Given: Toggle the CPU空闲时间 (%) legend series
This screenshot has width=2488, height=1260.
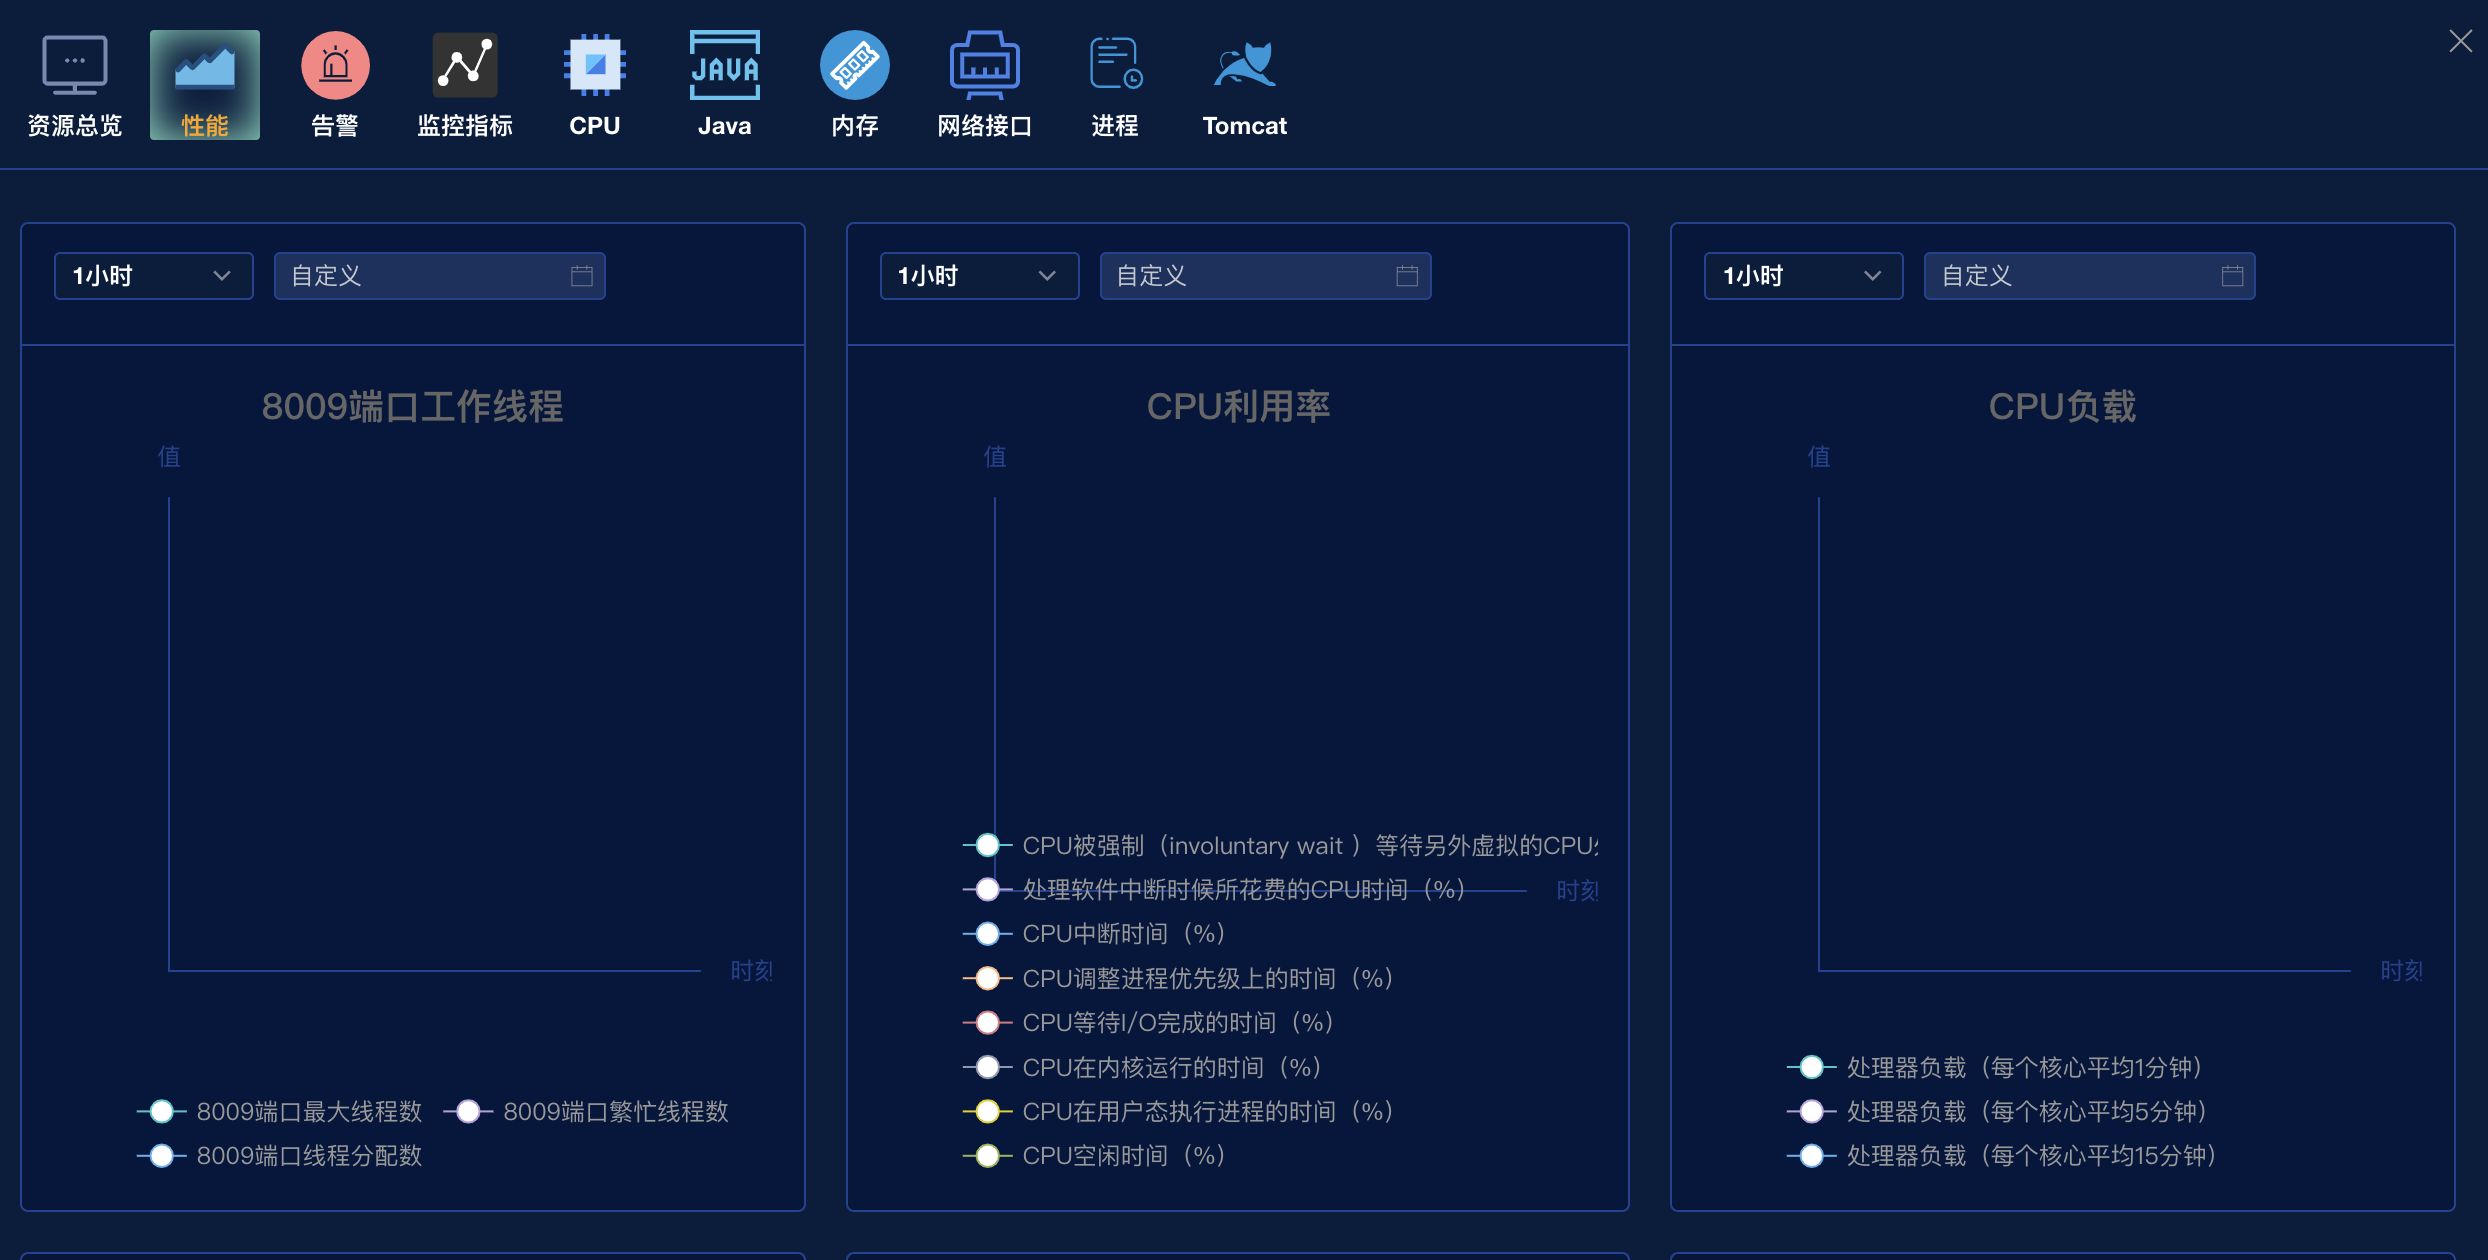Looking at the screenshot, I should point(1094,1156).
